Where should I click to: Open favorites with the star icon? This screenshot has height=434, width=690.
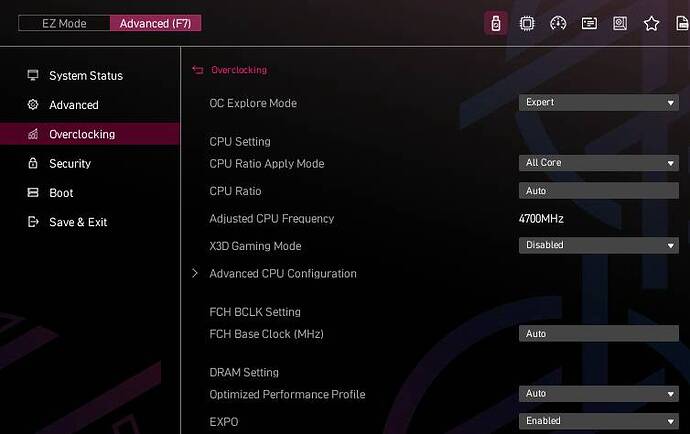tap(652, 23)
